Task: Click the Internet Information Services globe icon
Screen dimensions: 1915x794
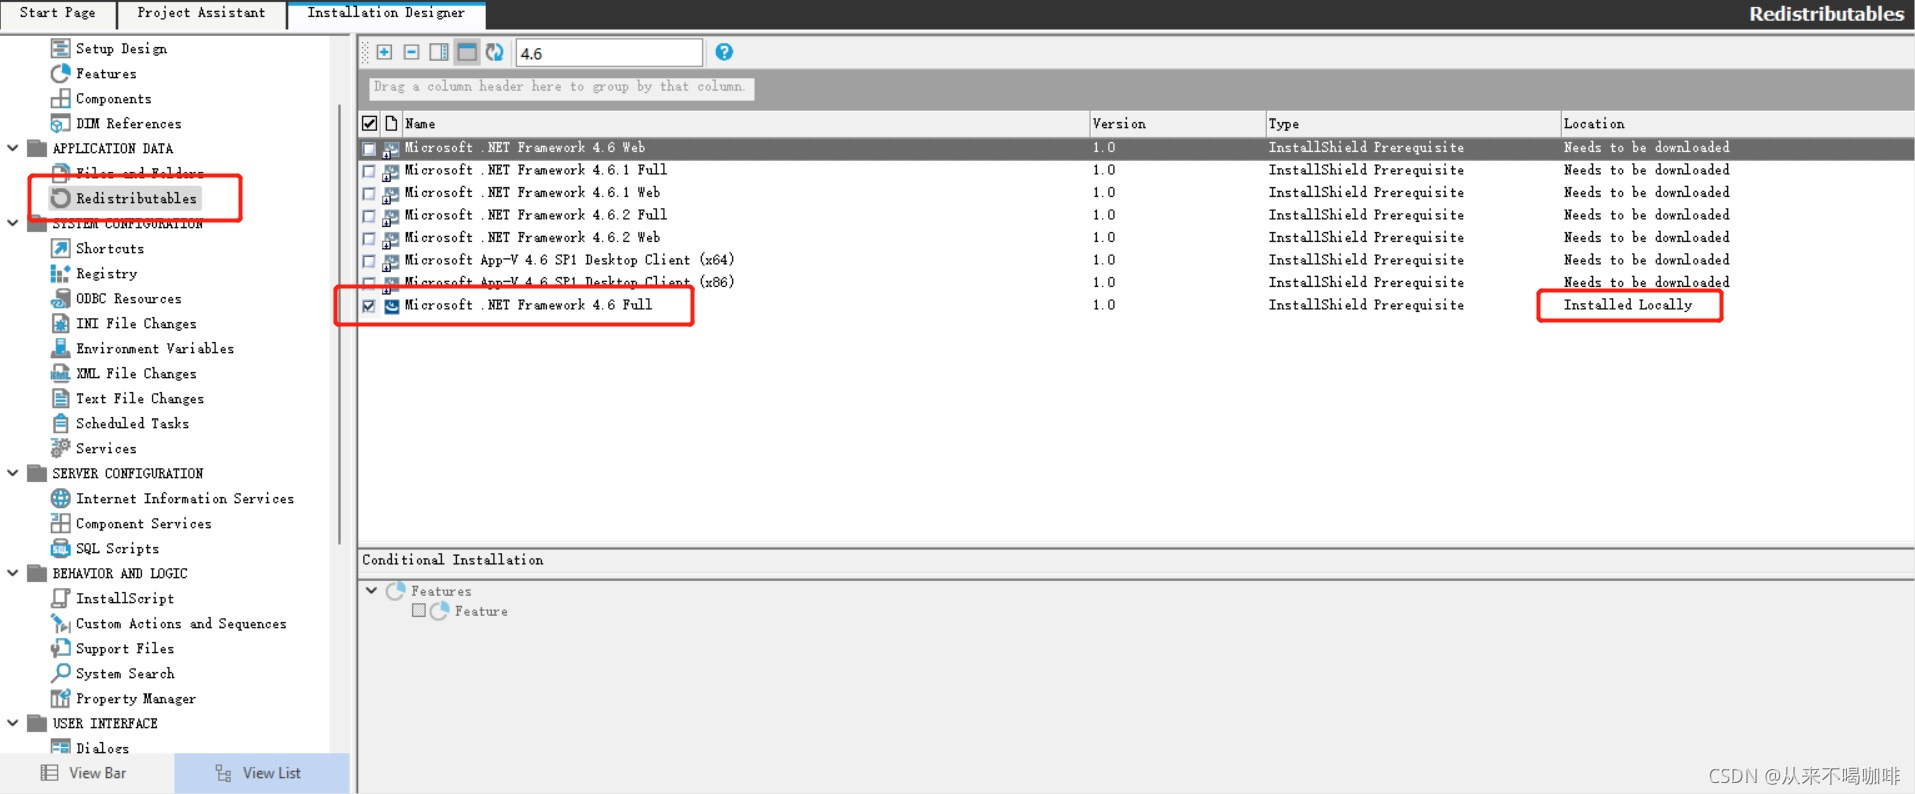Action: (x=60, y=498)
